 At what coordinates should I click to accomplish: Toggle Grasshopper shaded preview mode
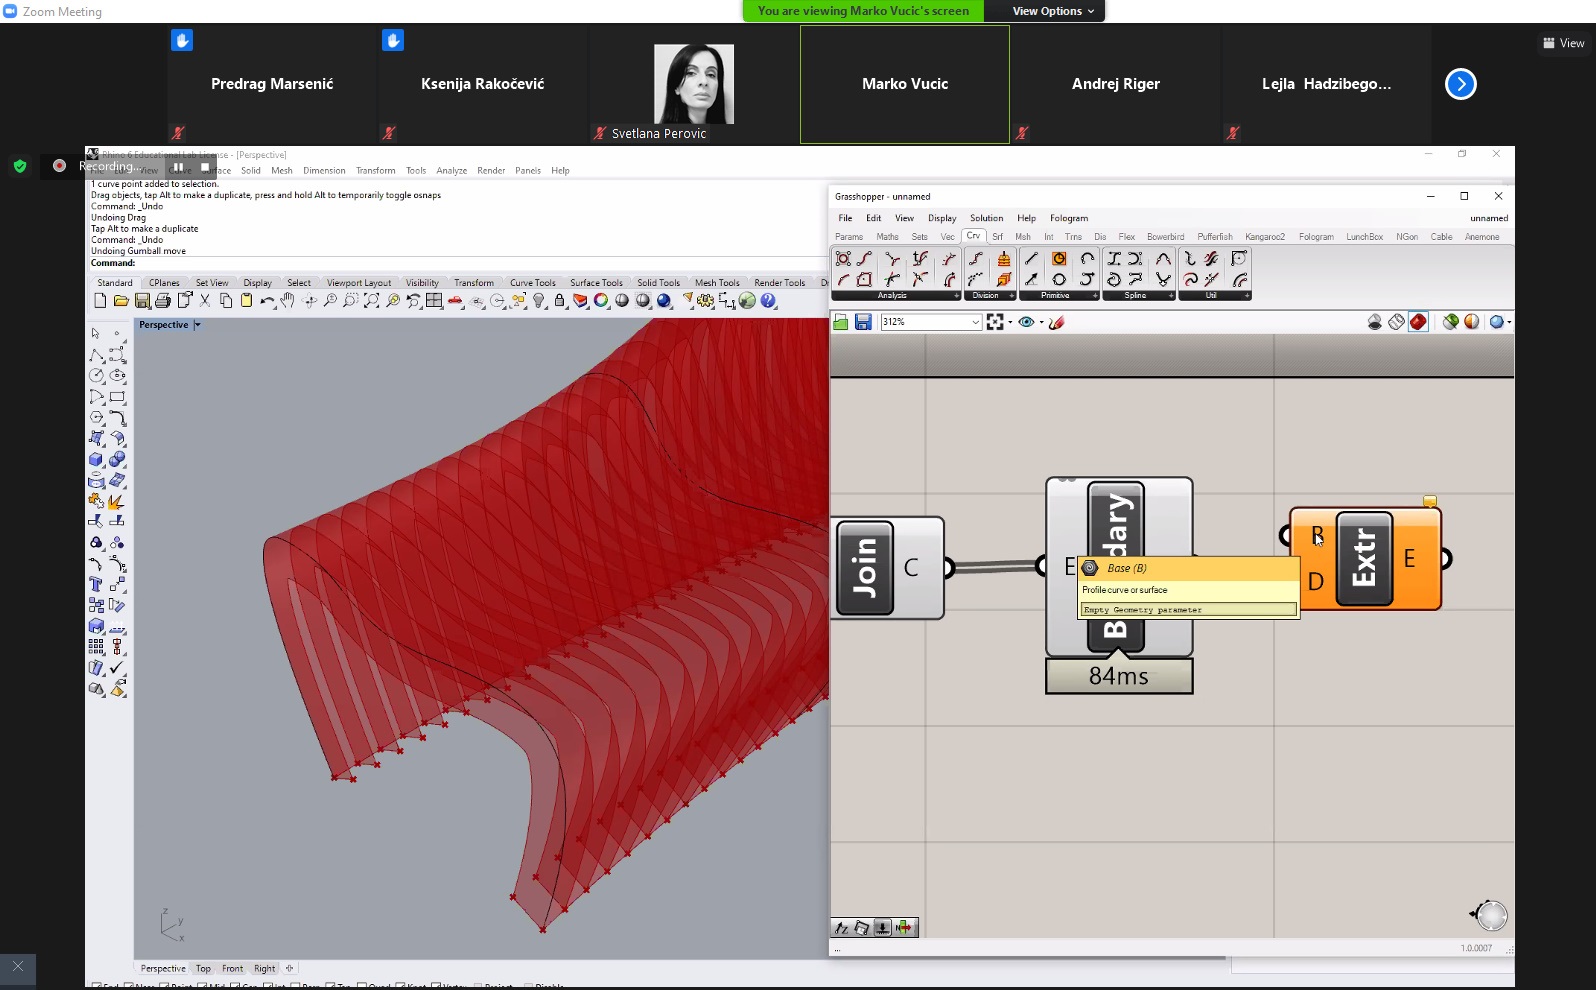pos(1418,322)
